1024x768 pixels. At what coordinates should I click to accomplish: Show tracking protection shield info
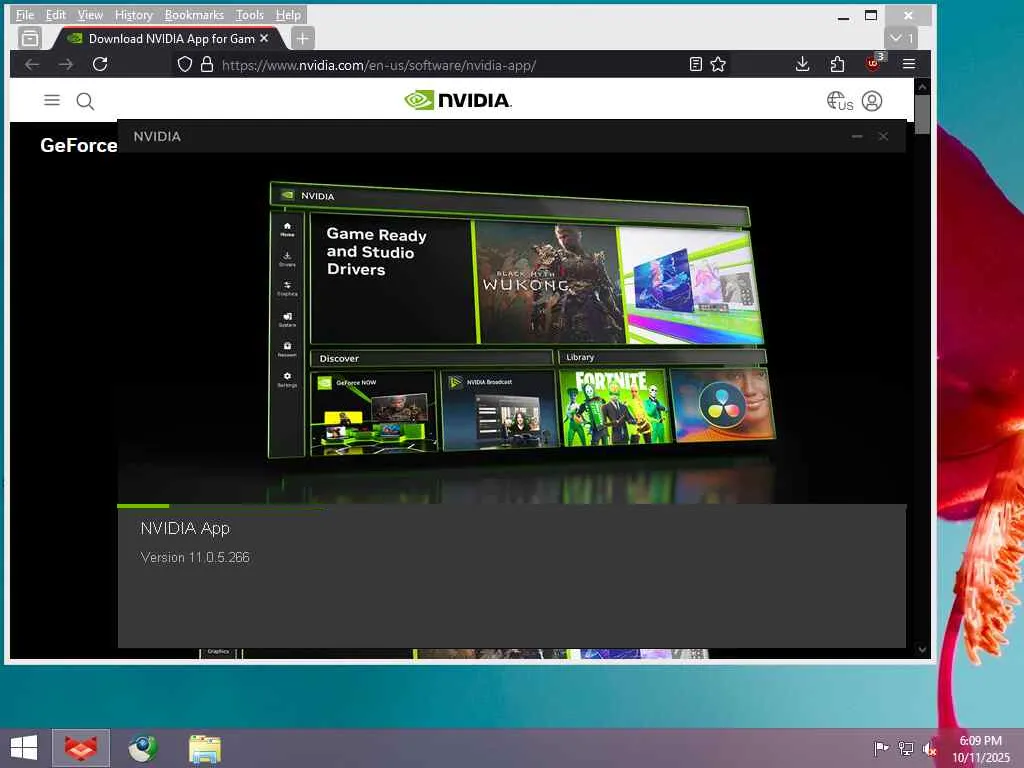[x=185, y=64]
